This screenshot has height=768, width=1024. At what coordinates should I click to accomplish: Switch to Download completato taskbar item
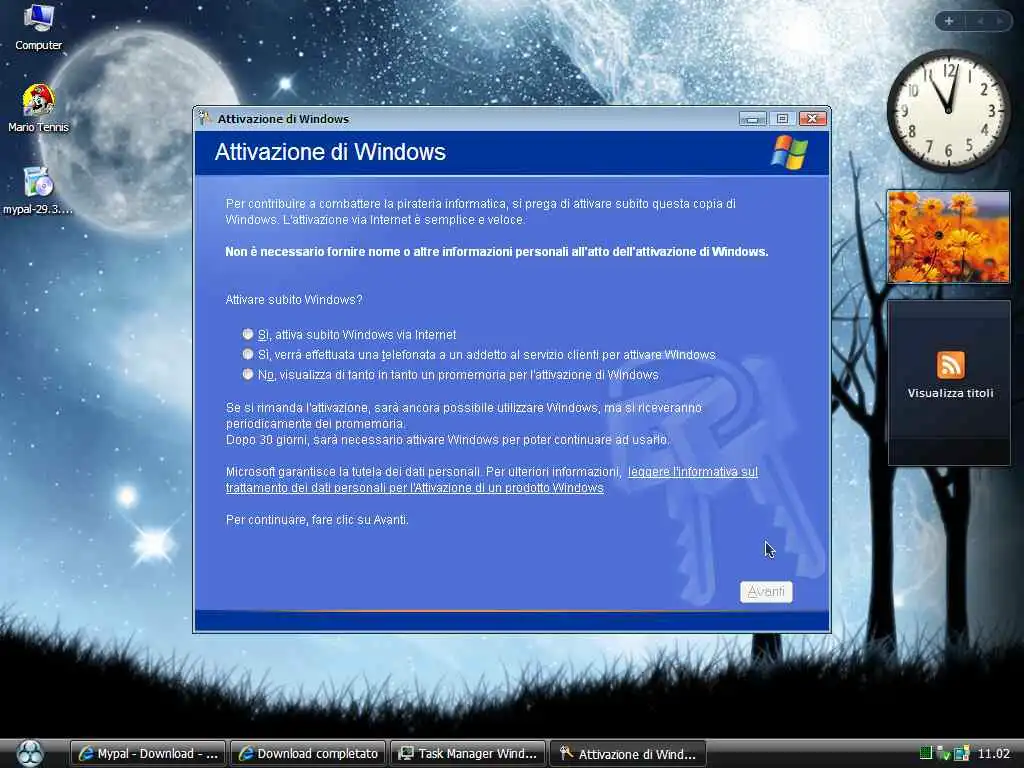tap(308, 754)
